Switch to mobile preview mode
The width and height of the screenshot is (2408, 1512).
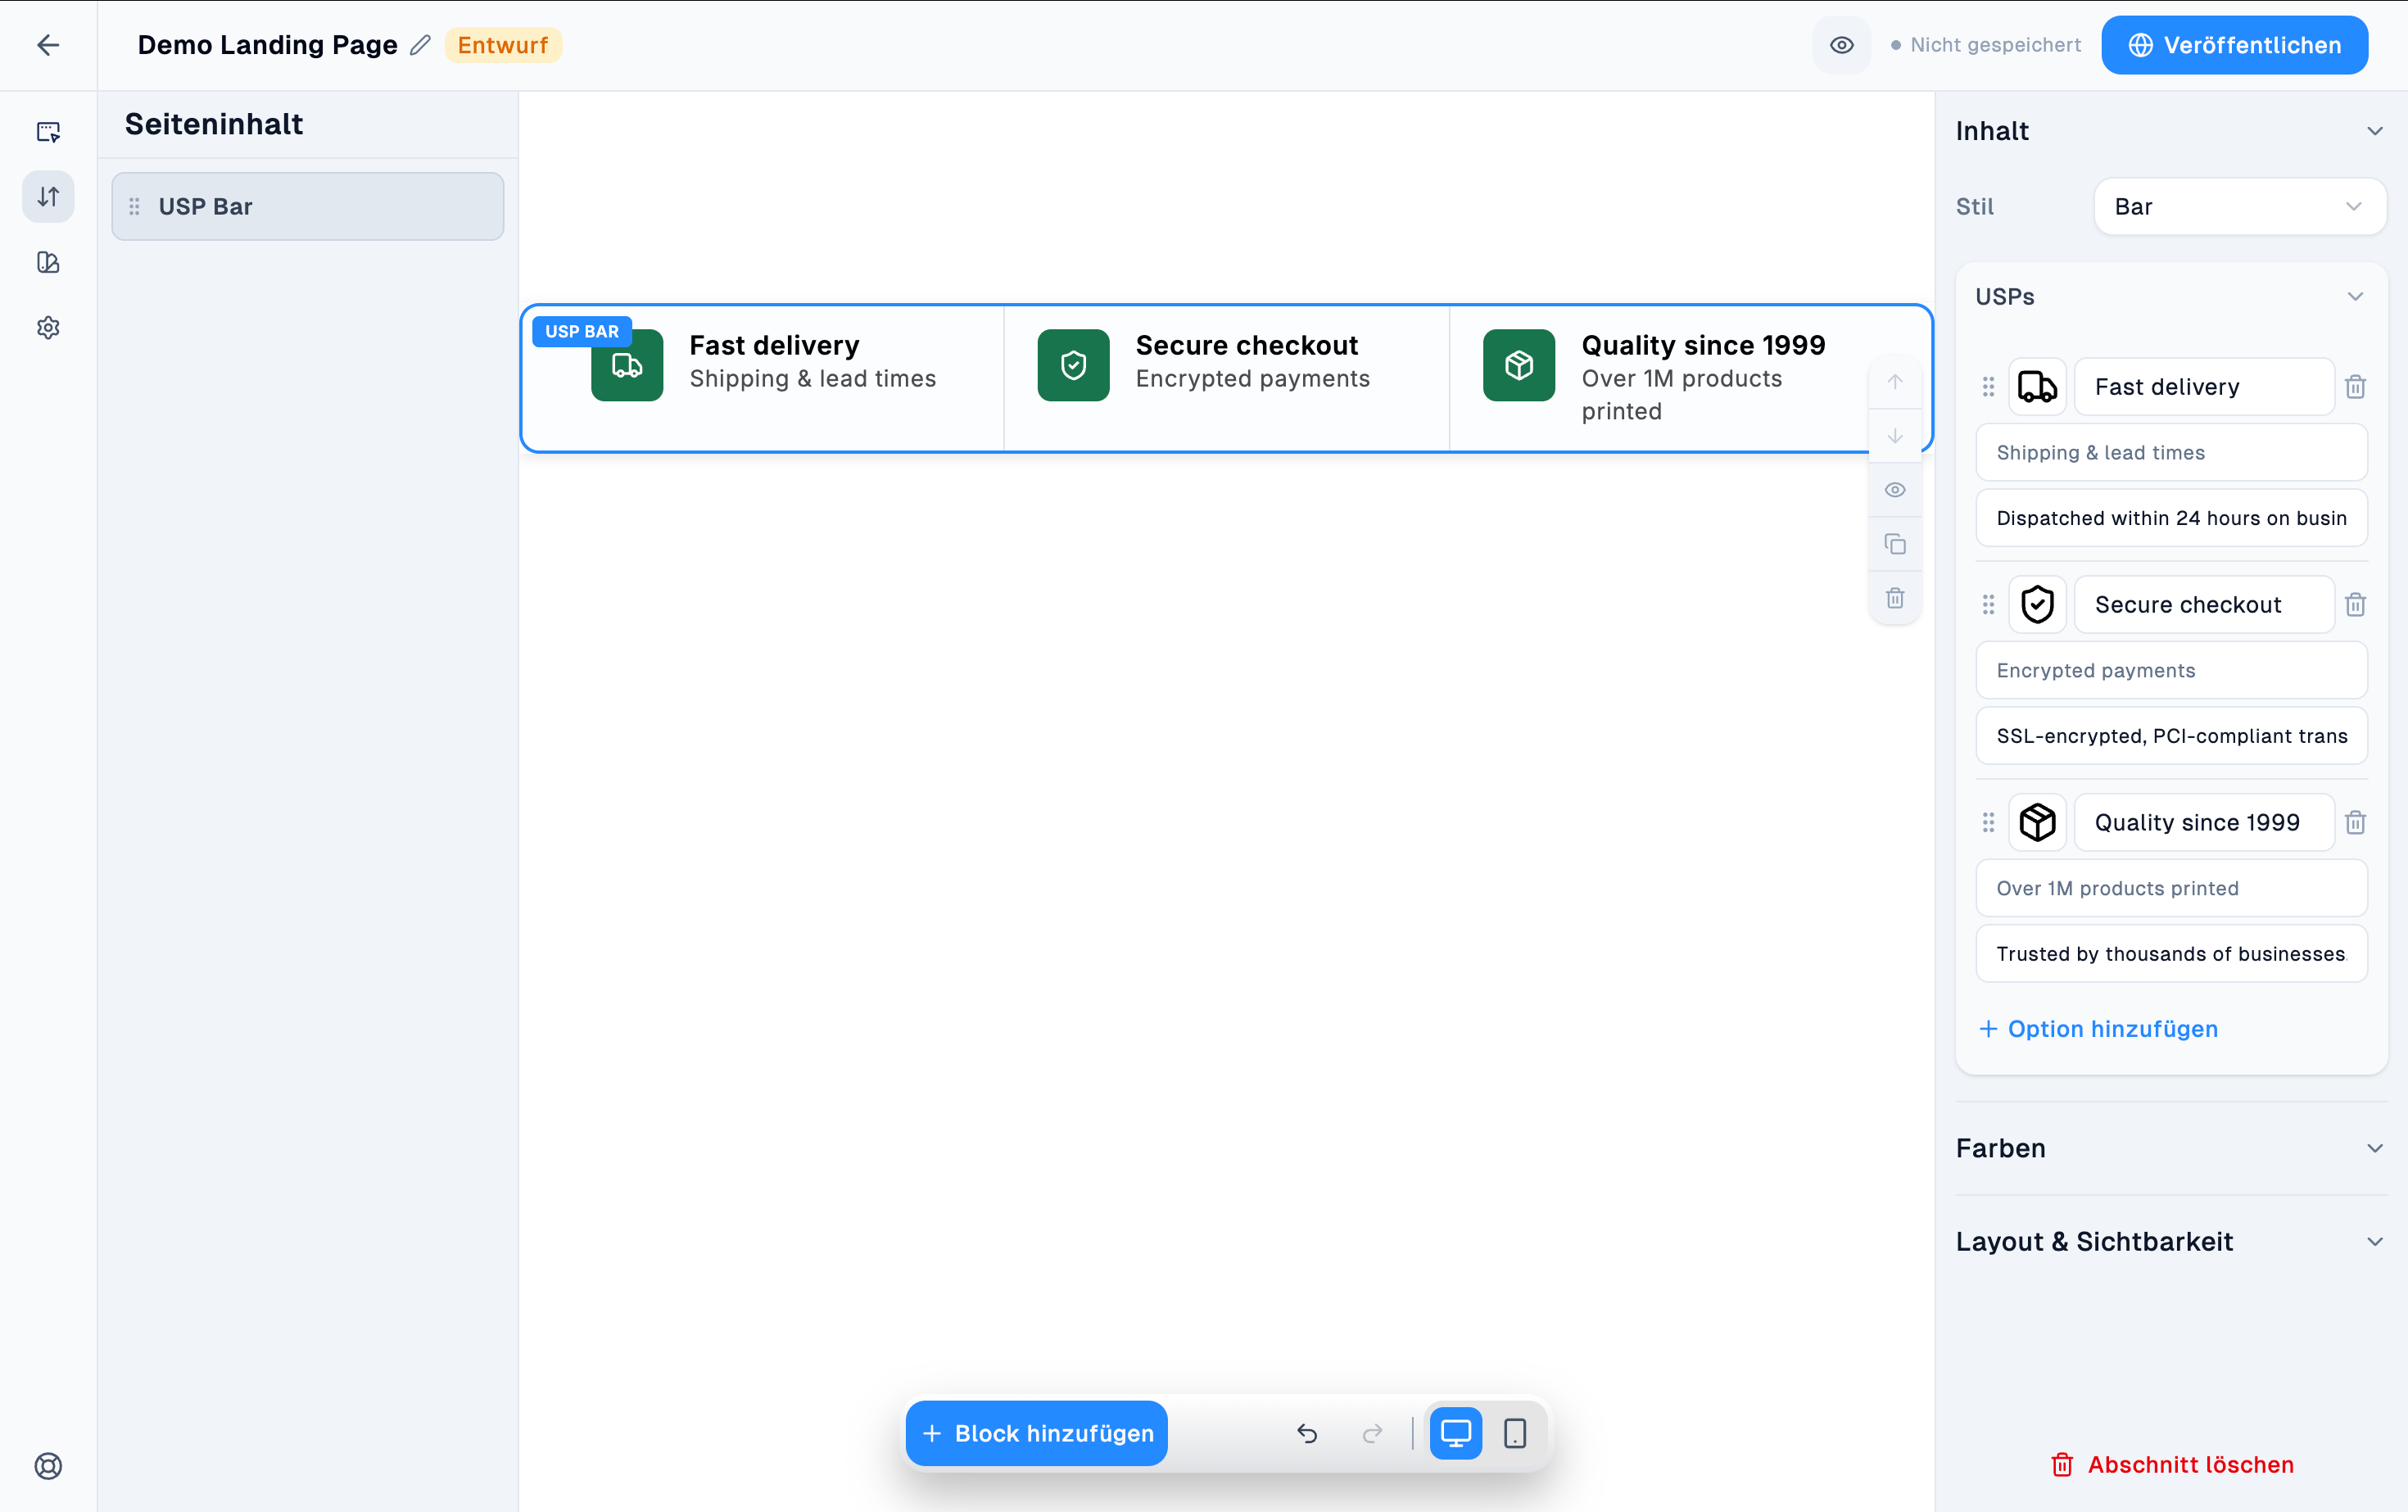[x=1514, y=1433]
